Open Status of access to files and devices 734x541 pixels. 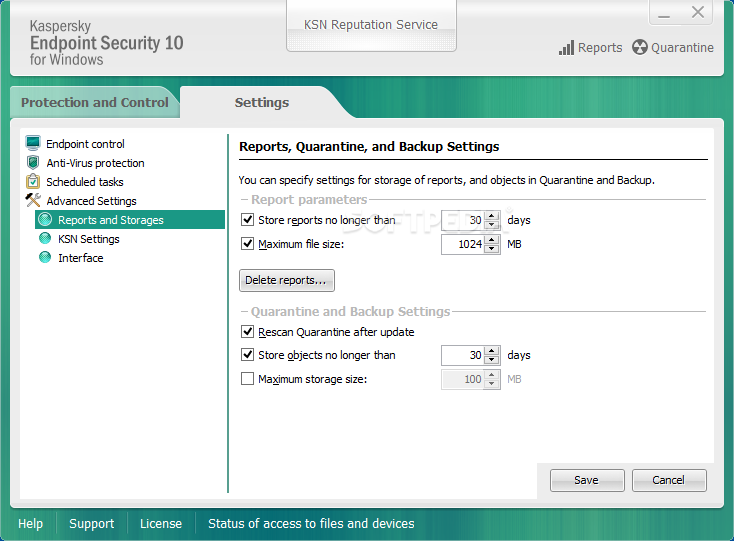click(311, 523)
